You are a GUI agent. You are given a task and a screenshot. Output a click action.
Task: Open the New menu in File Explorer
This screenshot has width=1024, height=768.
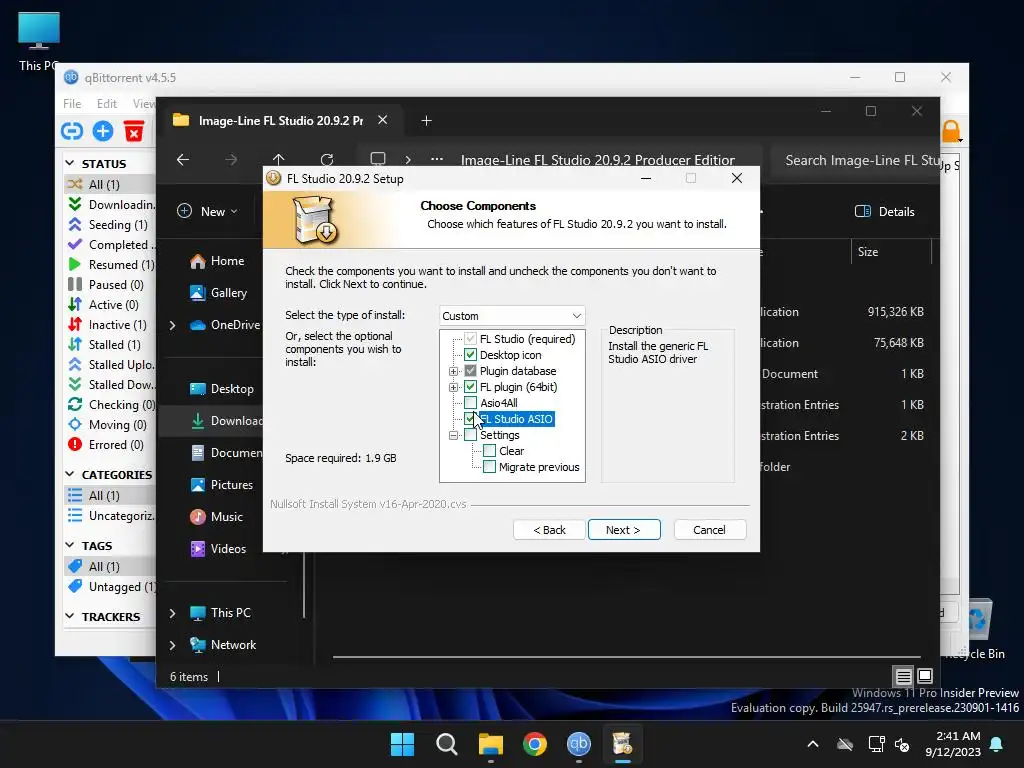pos(208,212)
